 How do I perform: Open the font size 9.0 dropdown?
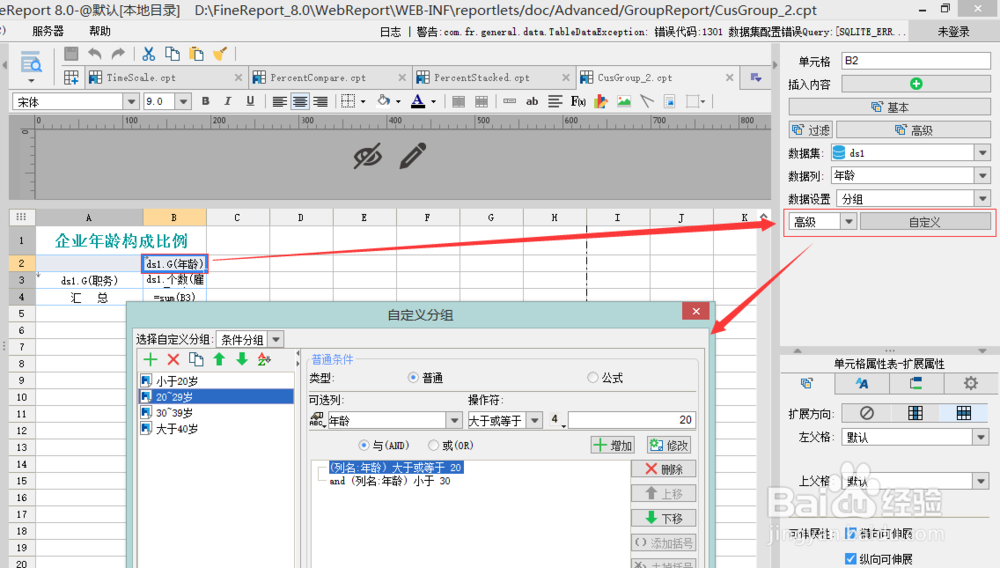click(184, 101)
